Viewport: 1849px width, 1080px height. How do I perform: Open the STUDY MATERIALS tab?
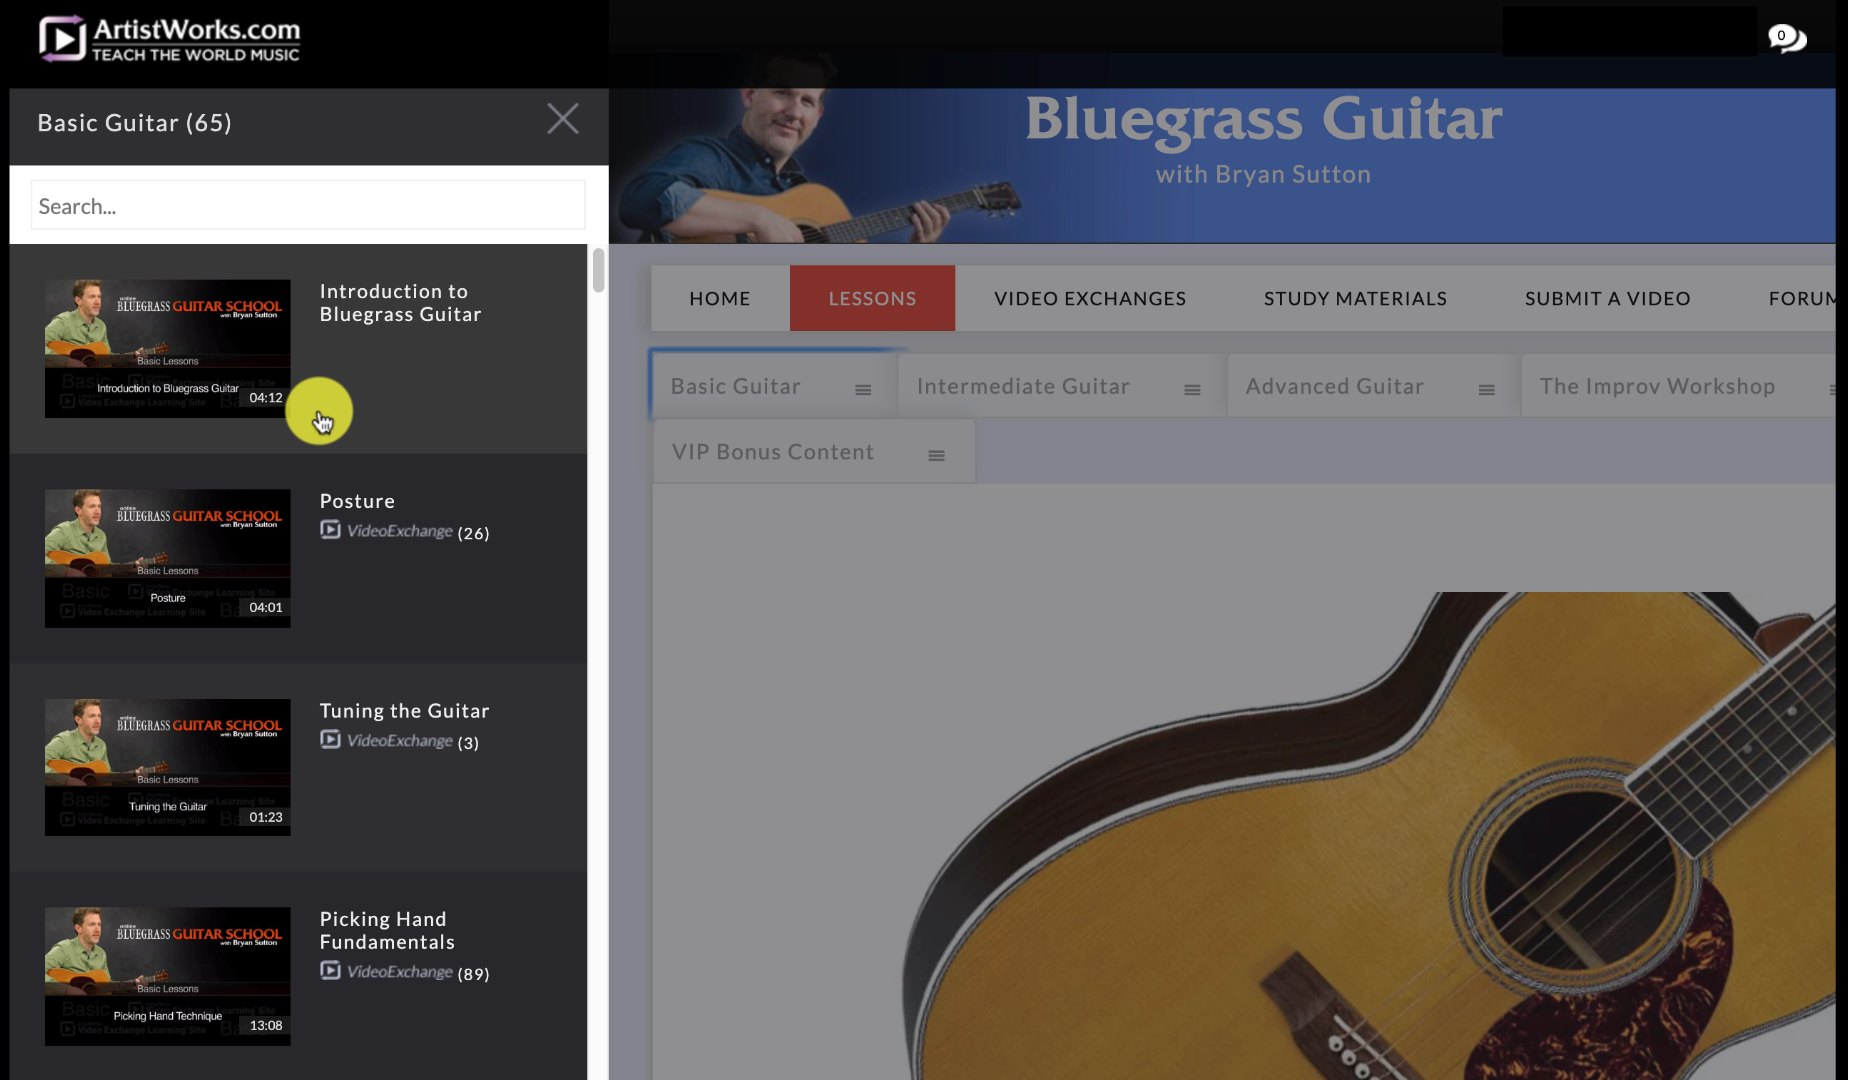(x=1355, y=298)
